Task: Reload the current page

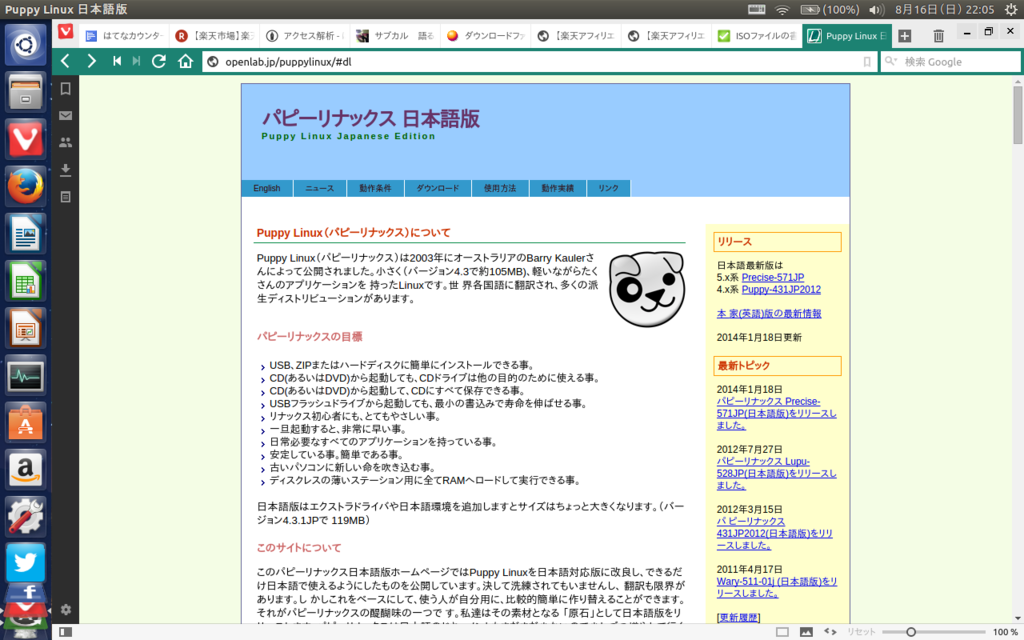Action: click(x=159, y=61)
